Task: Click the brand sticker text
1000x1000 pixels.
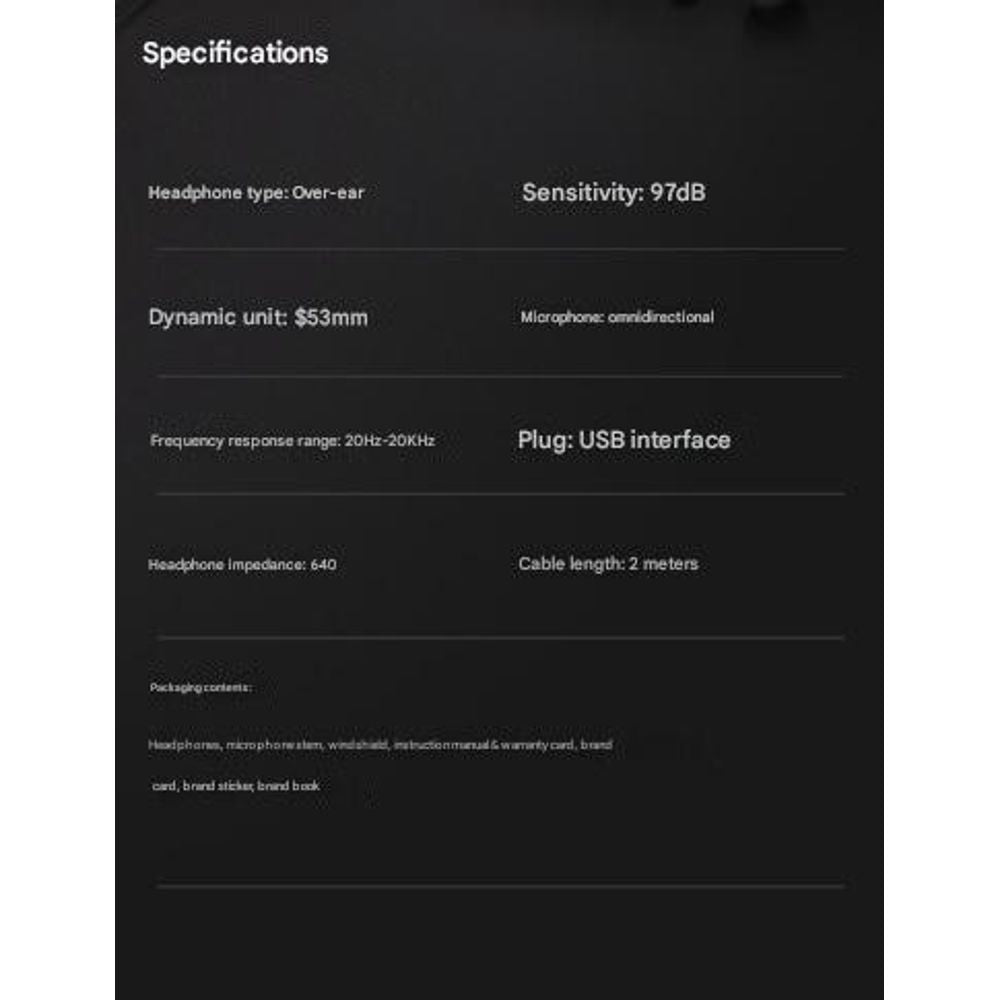Action: click(x=218, y=786)
